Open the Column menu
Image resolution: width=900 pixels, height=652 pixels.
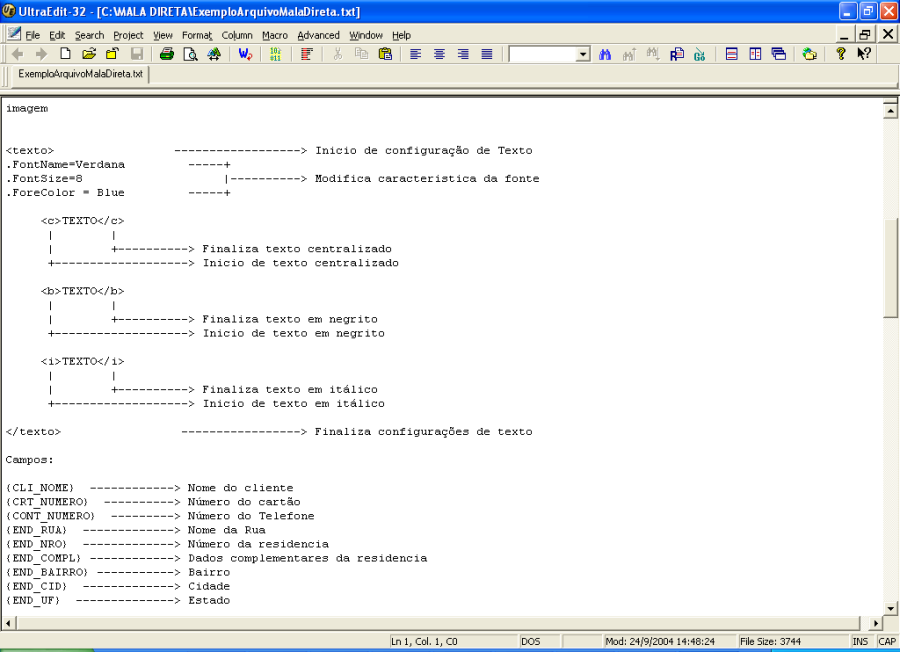pos(236,35)
